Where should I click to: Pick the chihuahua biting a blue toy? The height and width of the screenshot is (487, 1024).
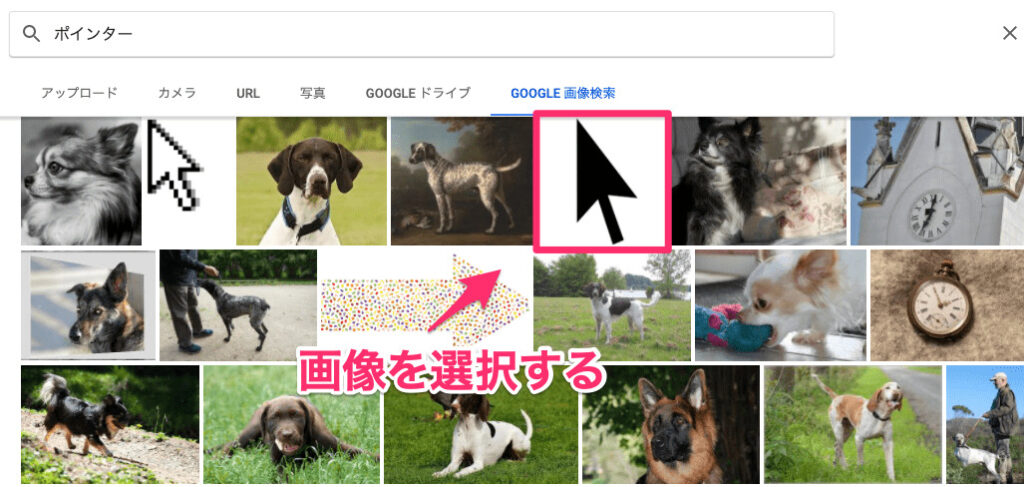coord(780,305)
